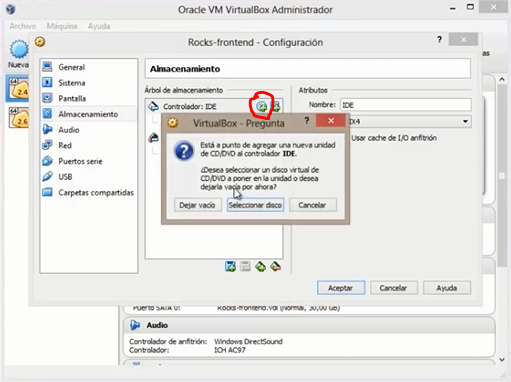Click the Nueva machine icon in main toolbar
Image resolution: width=511 pixels, height=382 pixels.
coord(18,53)
